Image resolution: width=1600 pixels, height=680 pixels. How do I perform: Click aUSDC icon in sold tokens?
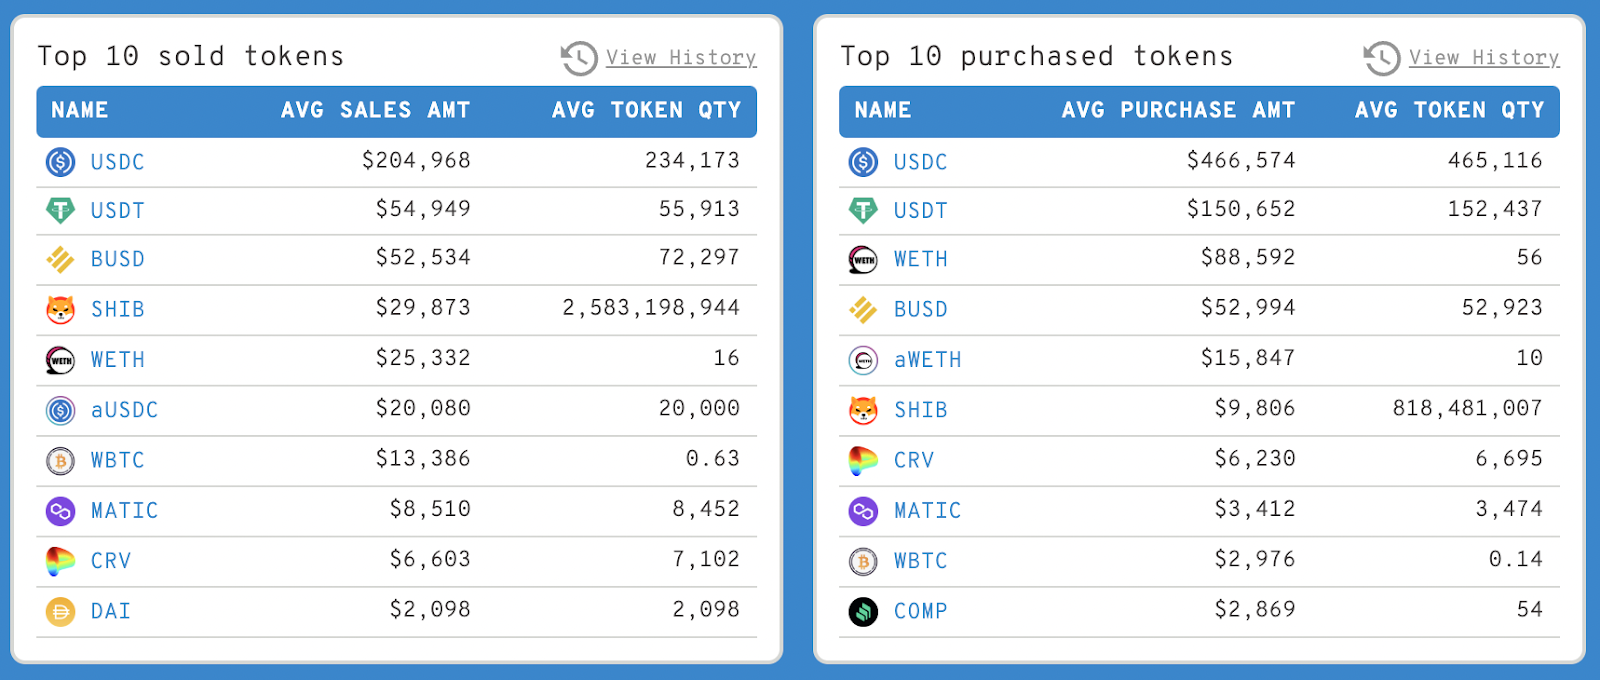[x=61, y=410]
